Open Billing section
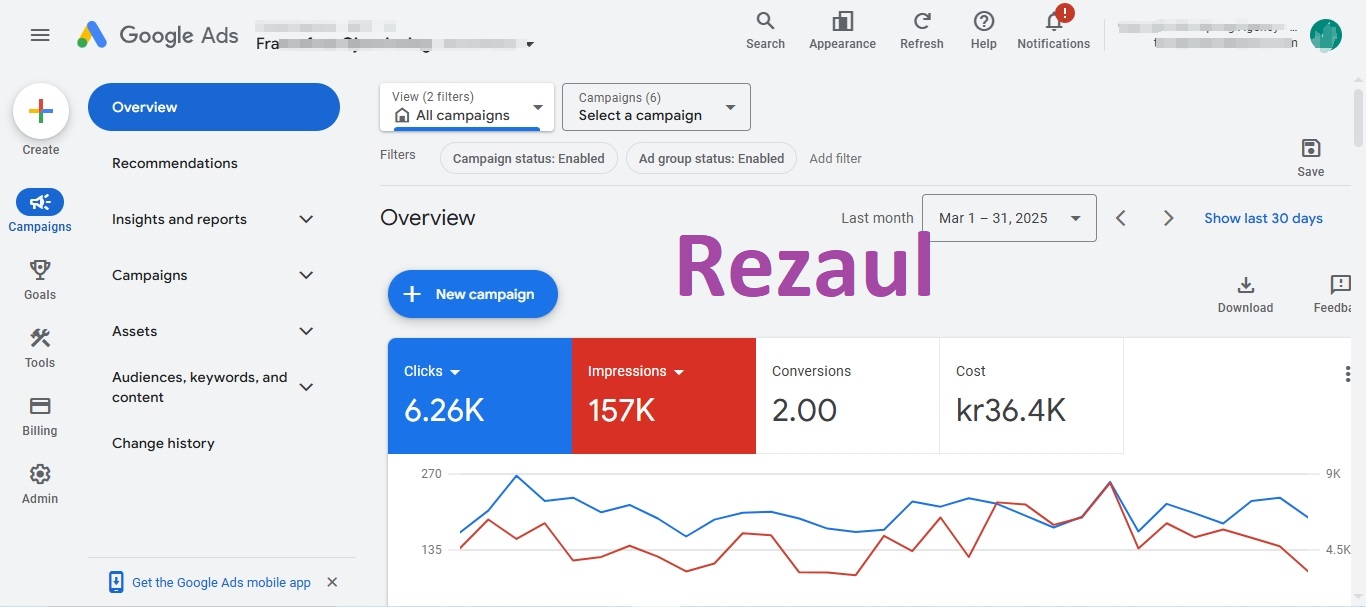 40,415
